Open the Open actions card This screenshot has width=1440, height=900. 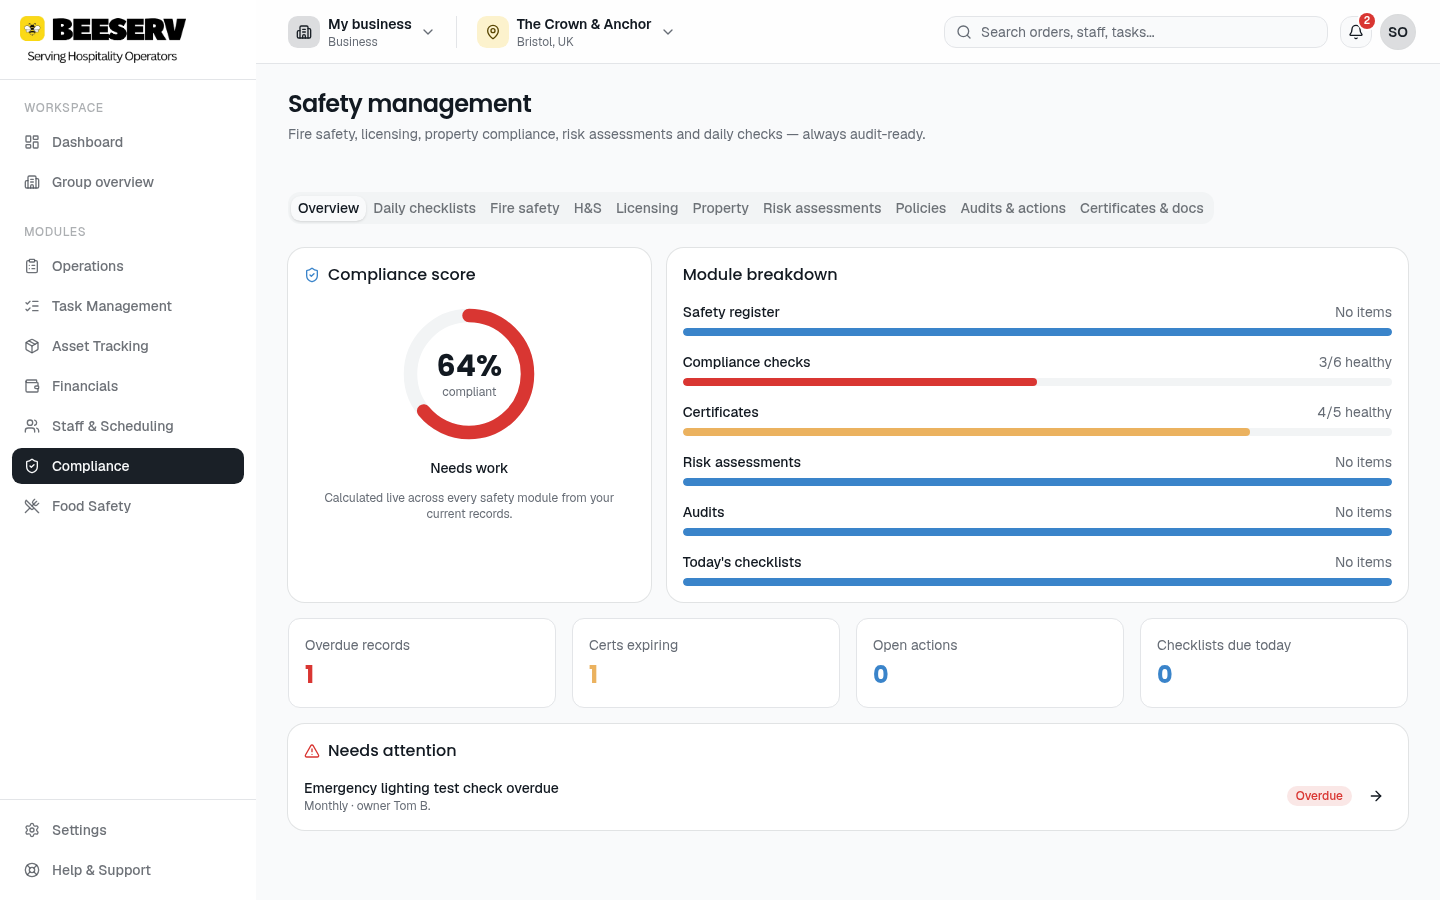coord(990,663)
